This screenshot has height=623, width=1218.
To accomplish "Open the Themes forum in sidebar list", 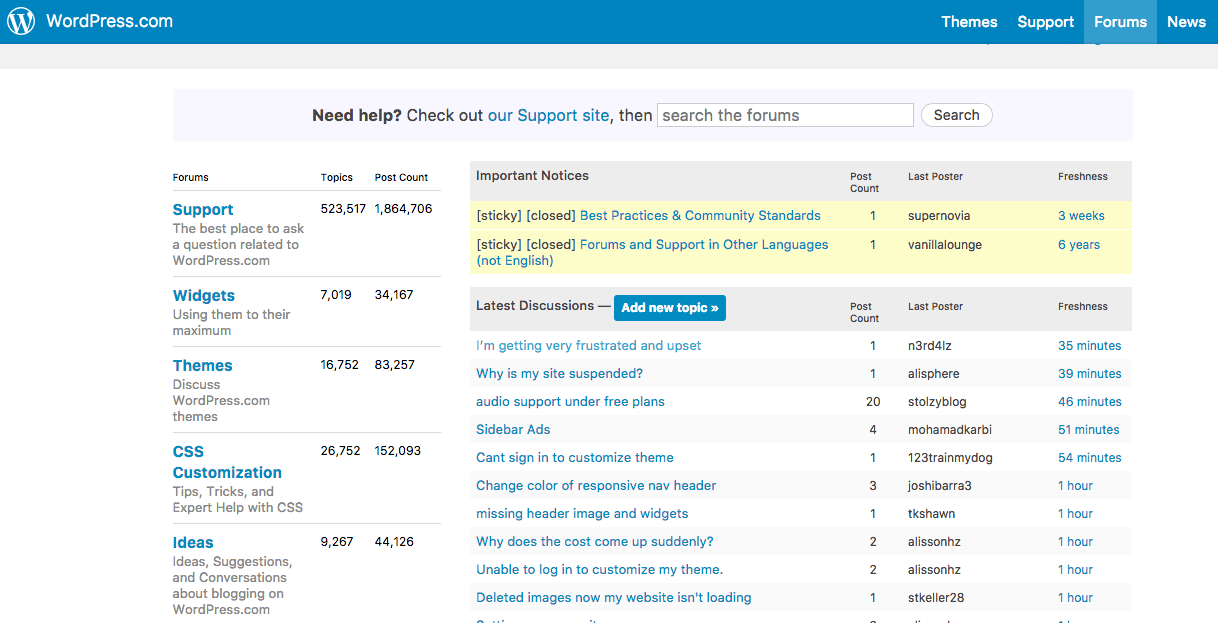I will 202,365.
